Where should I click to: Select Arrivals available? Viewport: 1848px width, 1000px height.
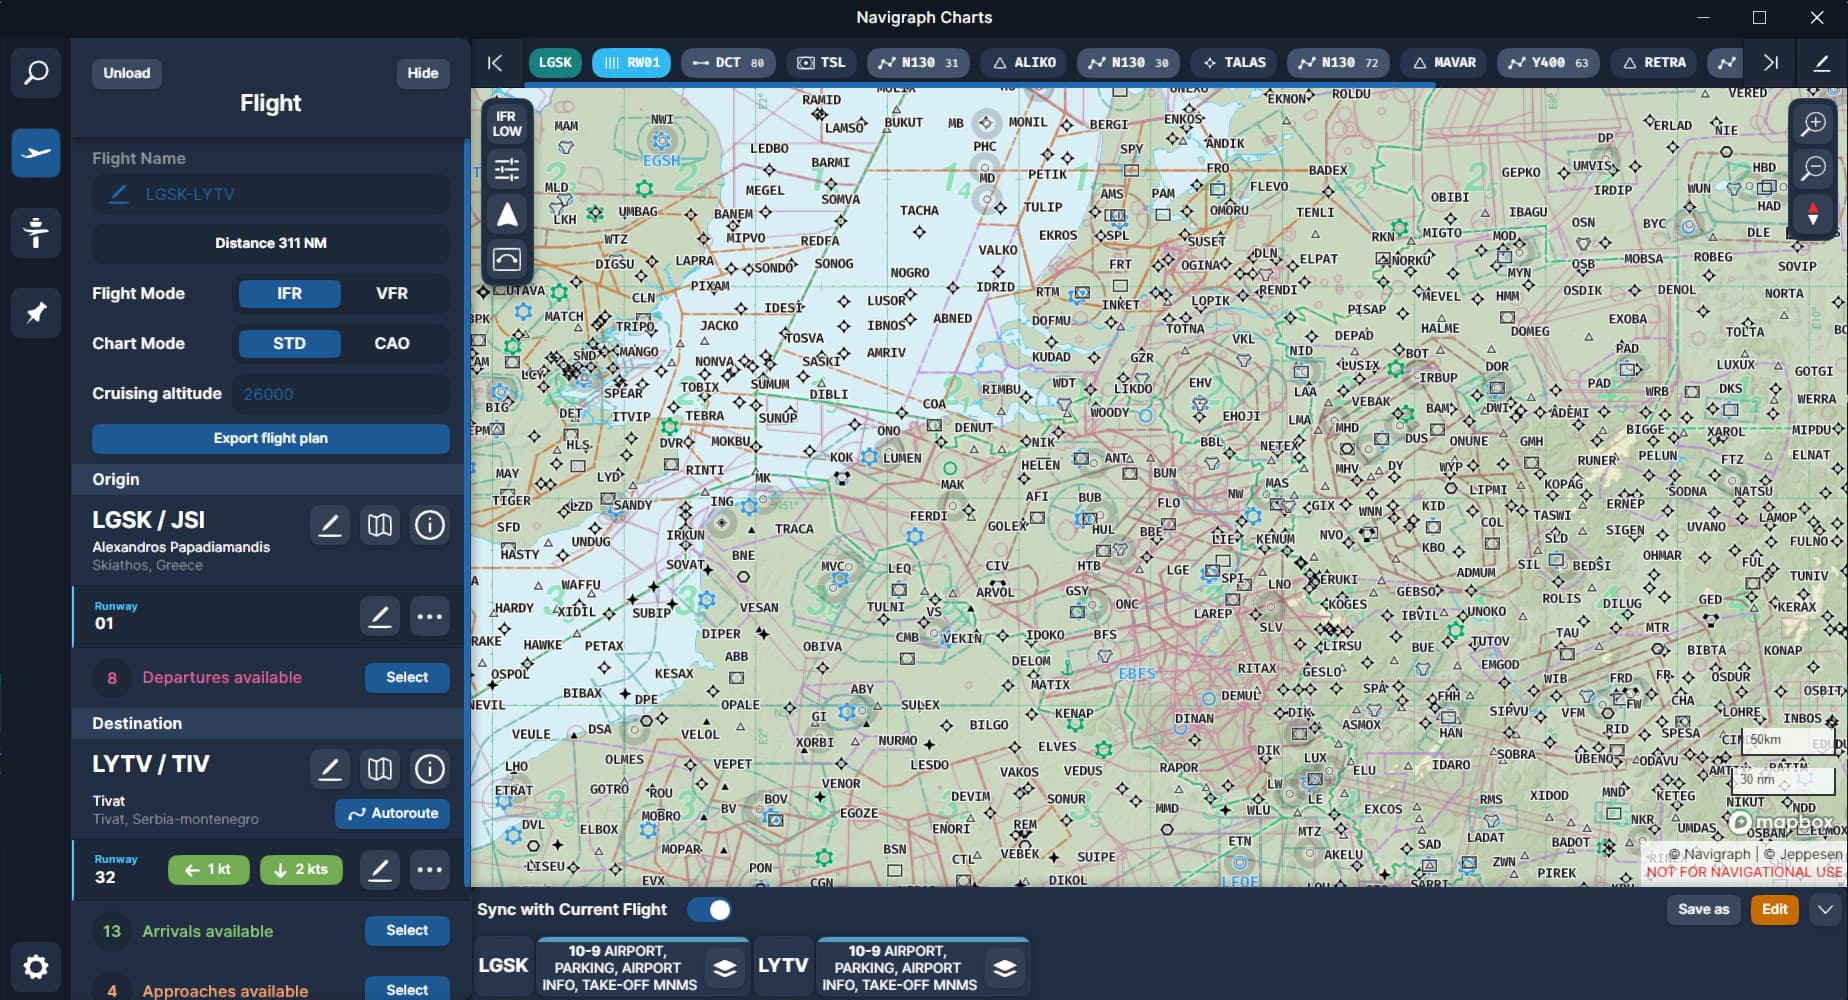[407, 930]
